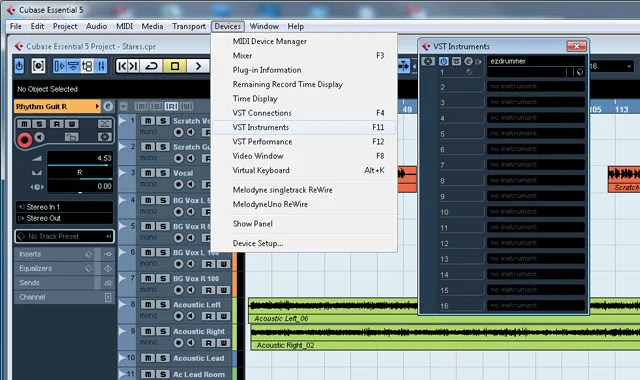Screen dimensions: 640x380
Task: Open the No Track Preset selector
Action: click(64, 236)
